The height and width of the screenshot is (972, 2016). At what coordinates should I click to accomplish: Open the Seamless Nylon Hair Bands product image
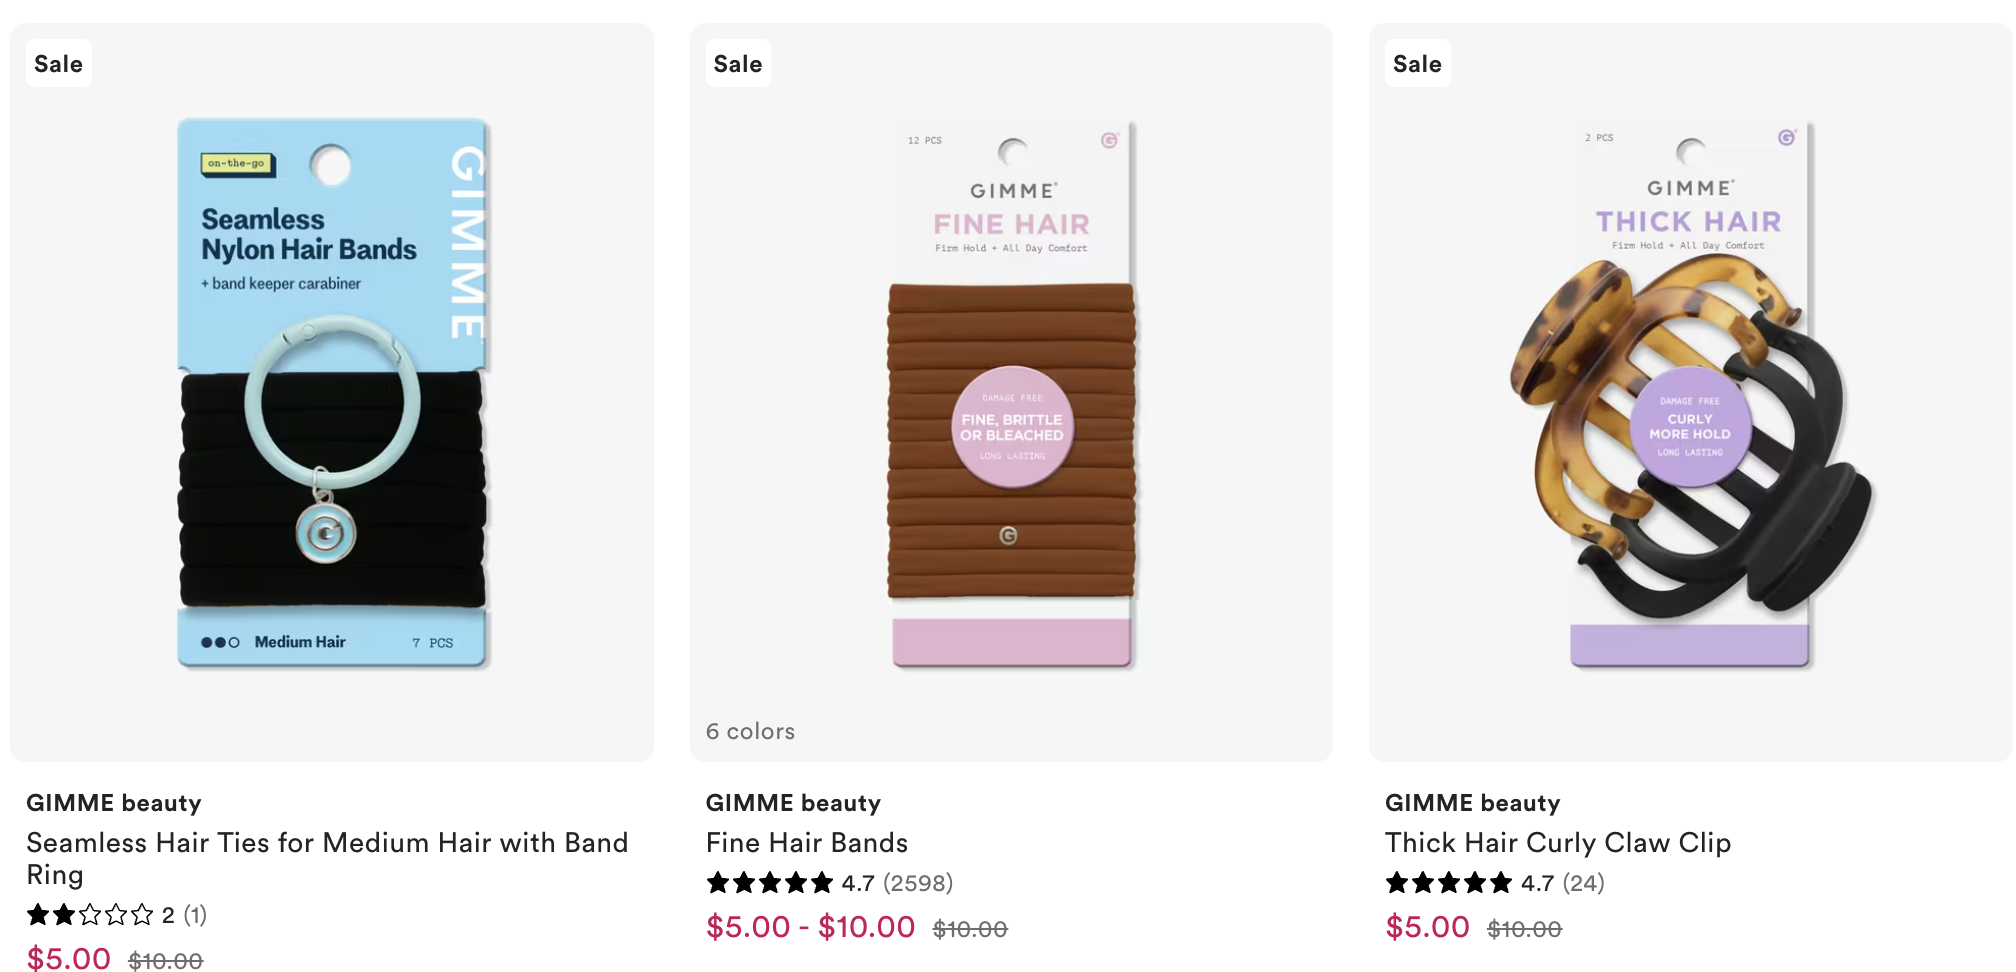click(x=332, y=392)
